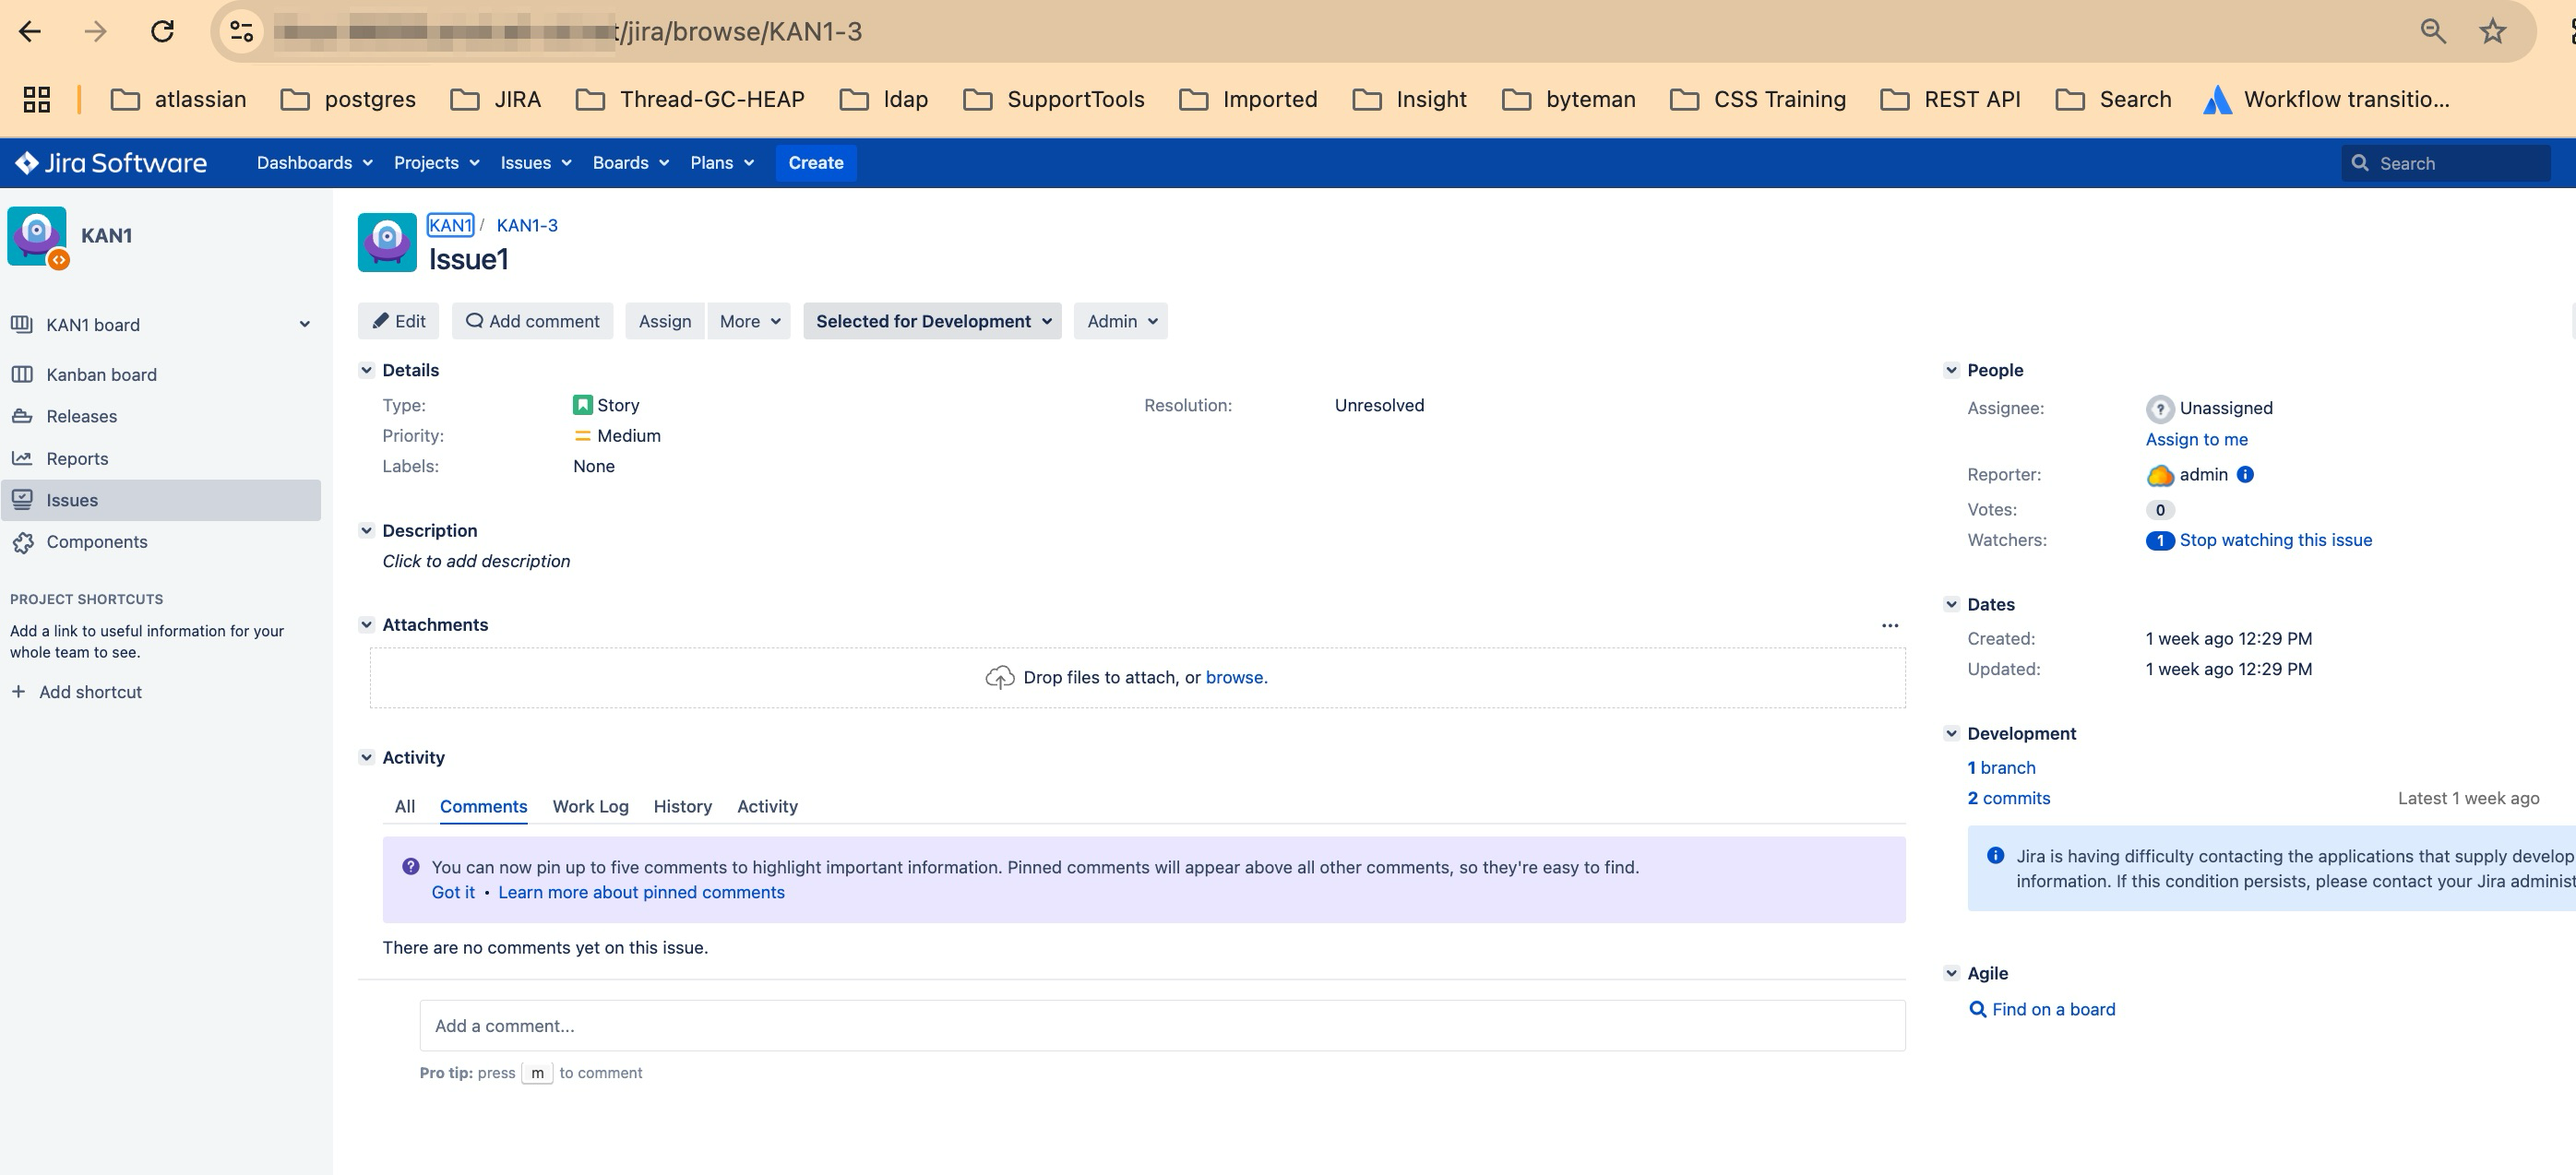Open the Workflow transition bookmark
Viewport: 2576px width, 1175px height.
click(2326, 99)
